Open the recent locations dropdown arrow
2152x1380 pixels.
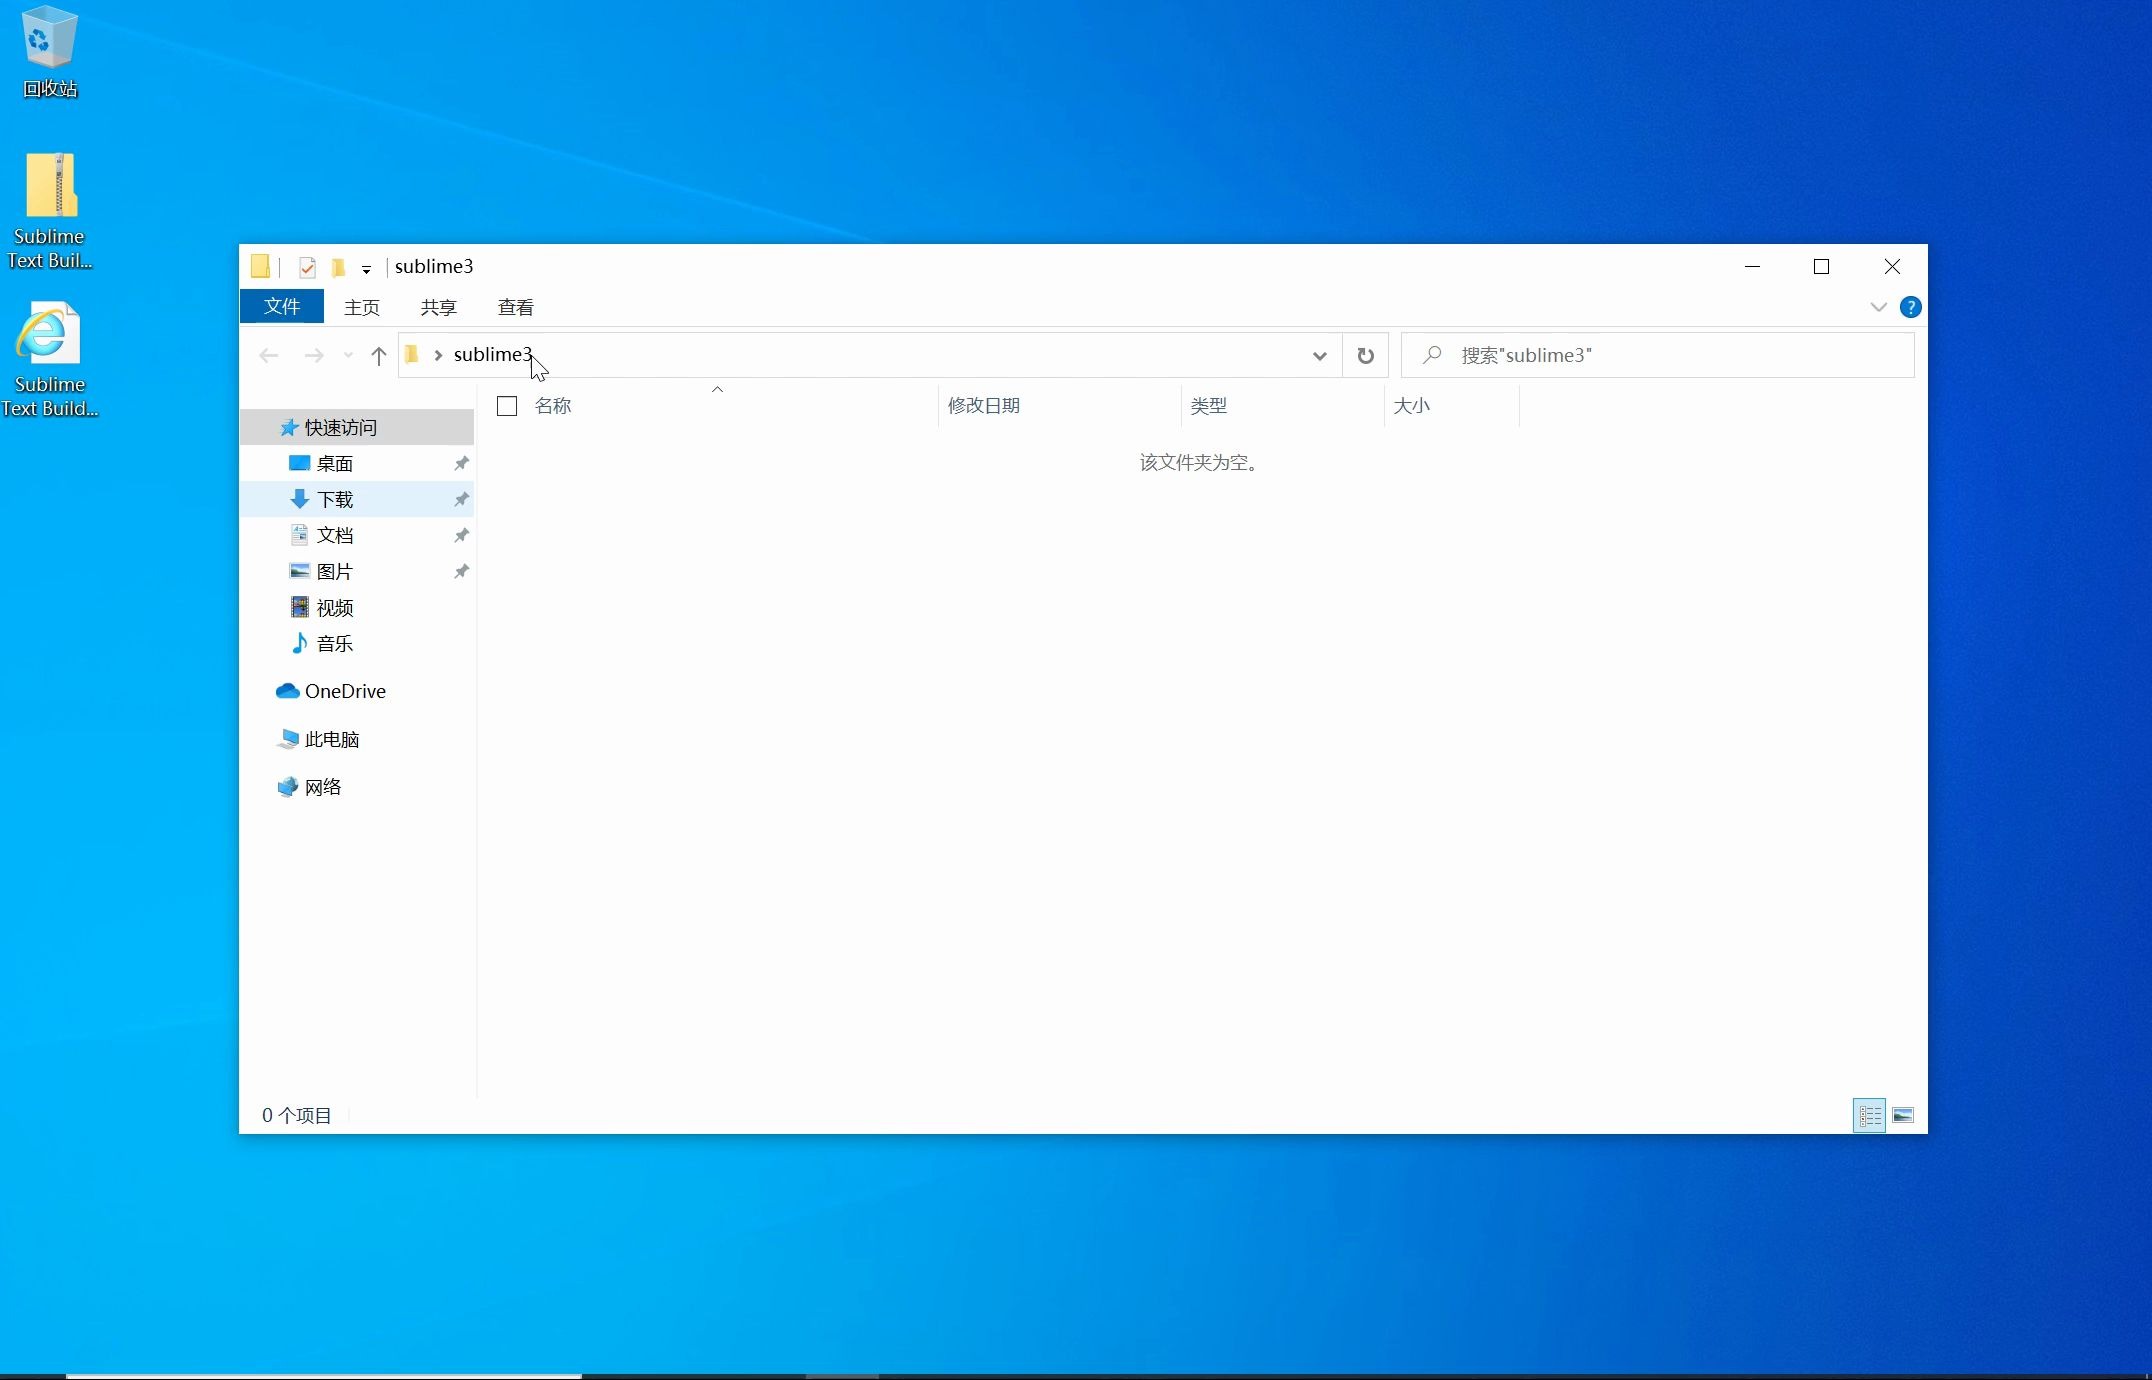348,355
